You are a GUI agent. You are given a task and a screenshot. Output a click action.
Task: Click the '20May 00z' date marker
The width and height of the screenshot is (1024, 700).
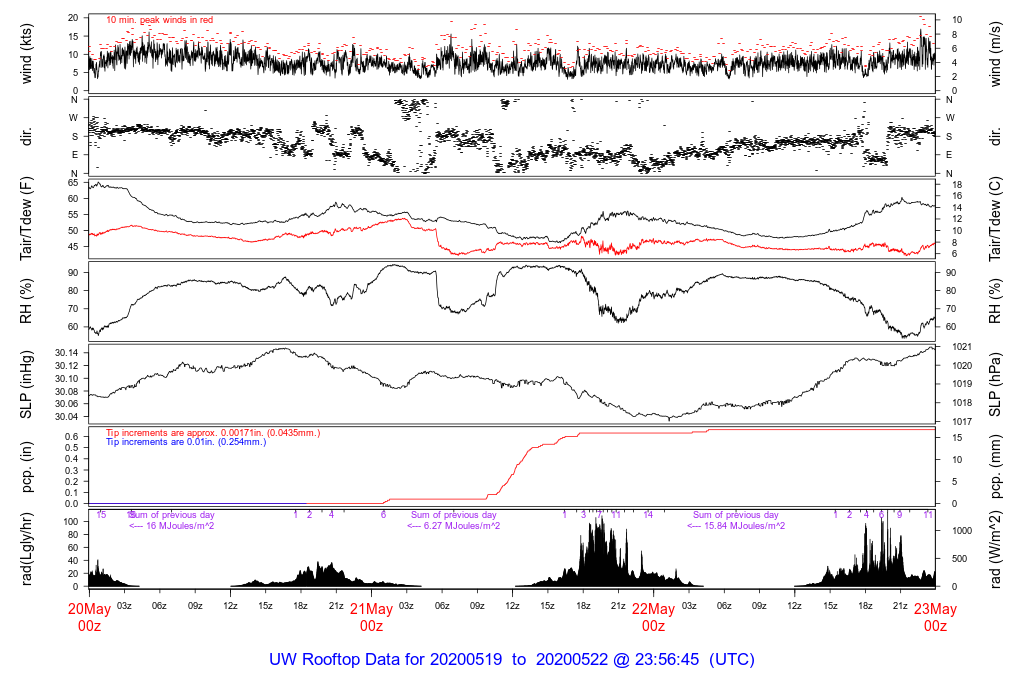click(89, 617)
